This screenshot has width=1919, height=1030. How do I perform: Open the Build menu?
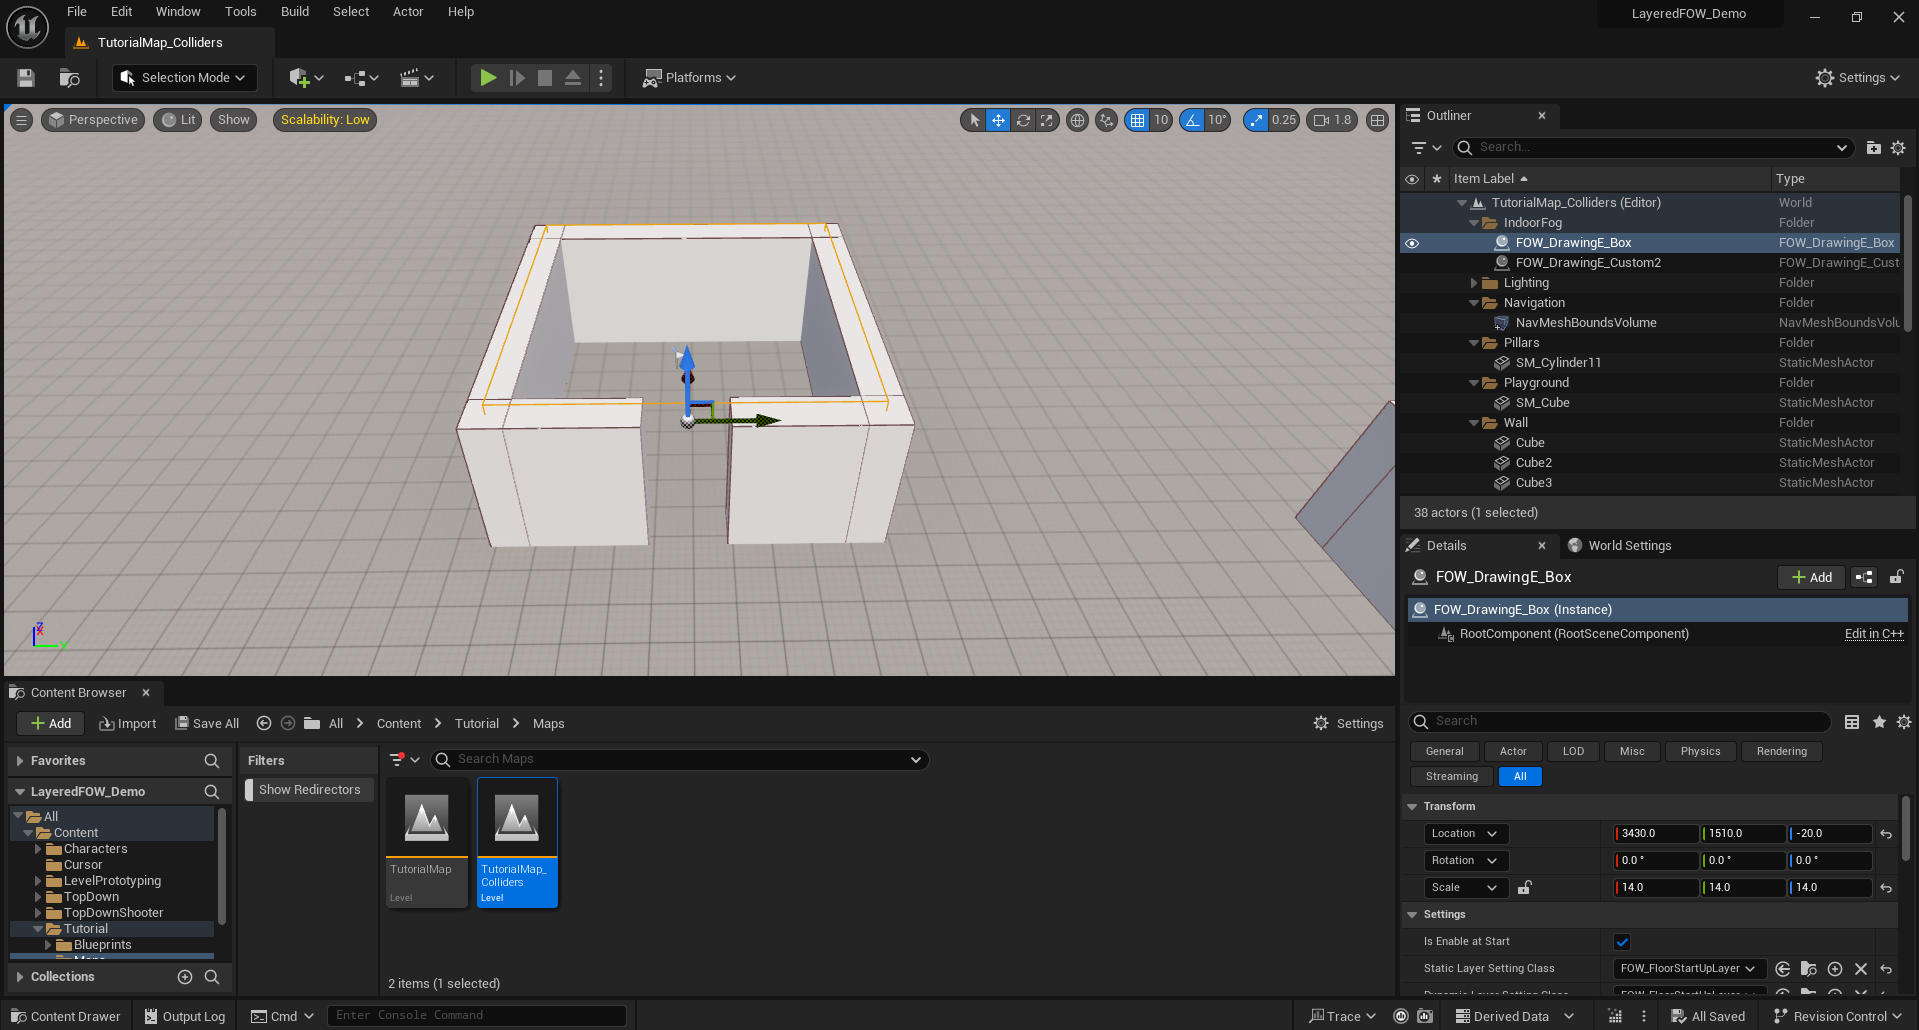[x=295, y=12]
